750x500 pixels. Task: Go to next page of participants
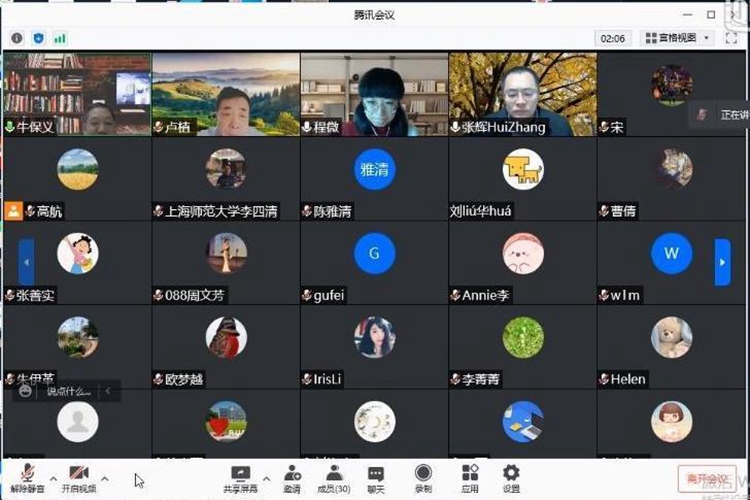tap(722, 262)
